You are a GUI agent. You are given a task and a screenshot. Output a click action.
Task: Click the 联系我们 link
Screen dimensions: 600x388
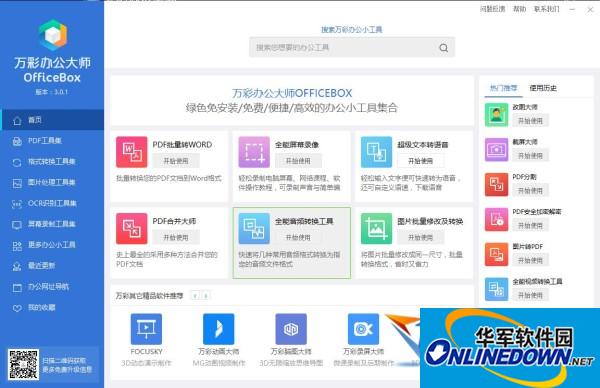(x=547, y=9)
